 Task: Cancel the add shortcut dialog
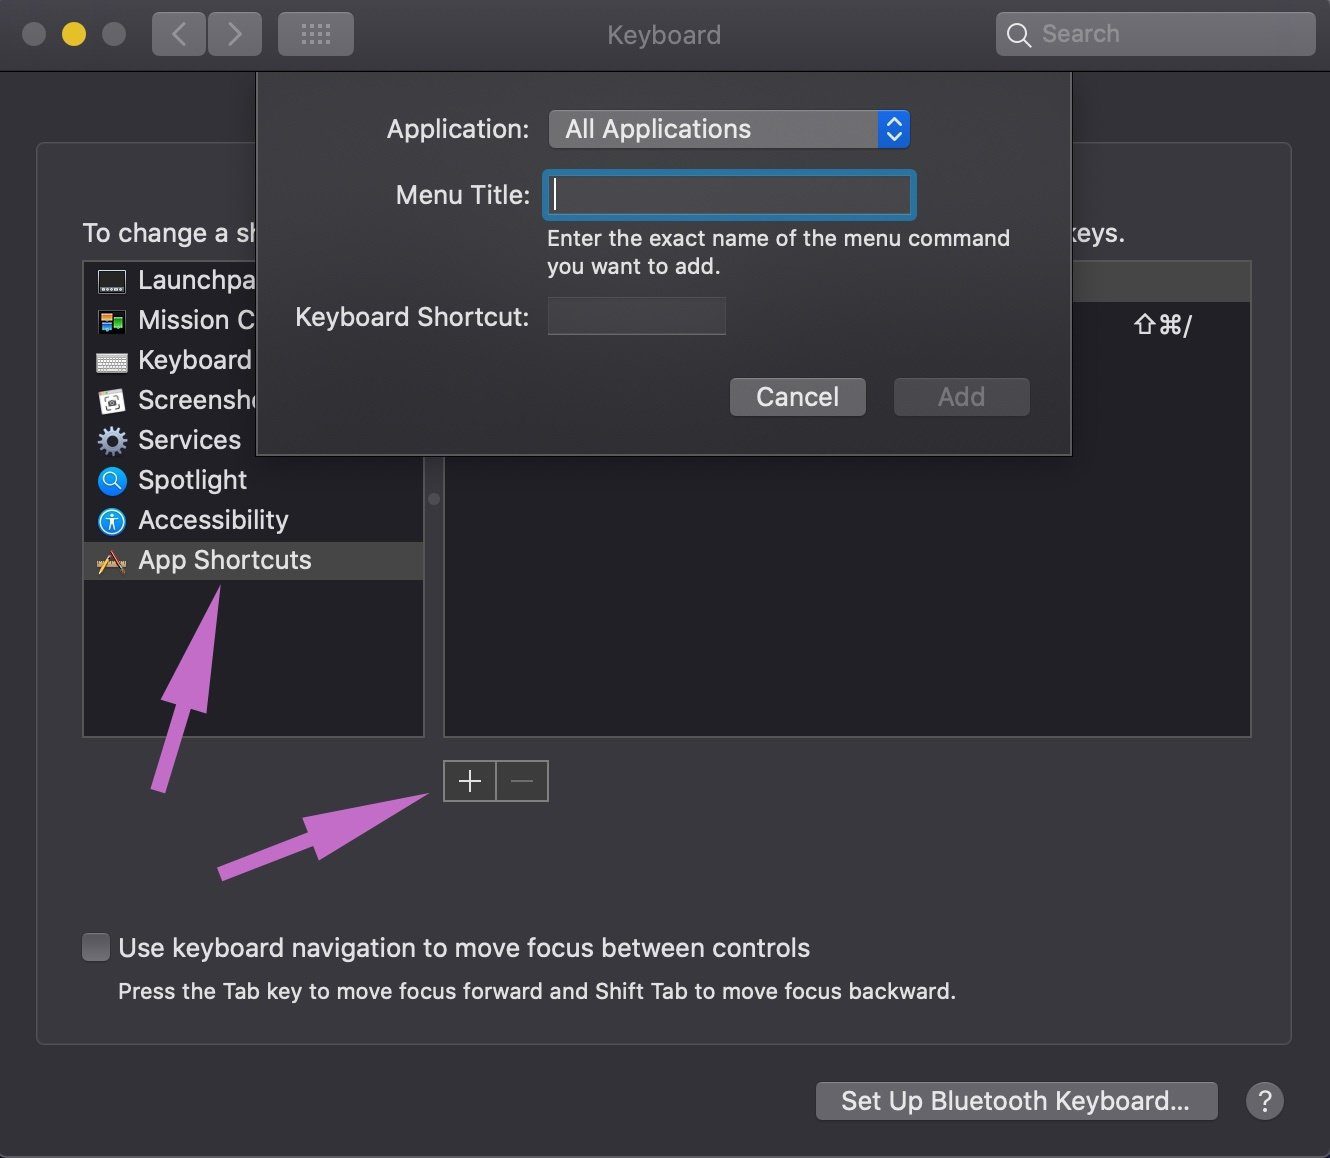point(798,397)
